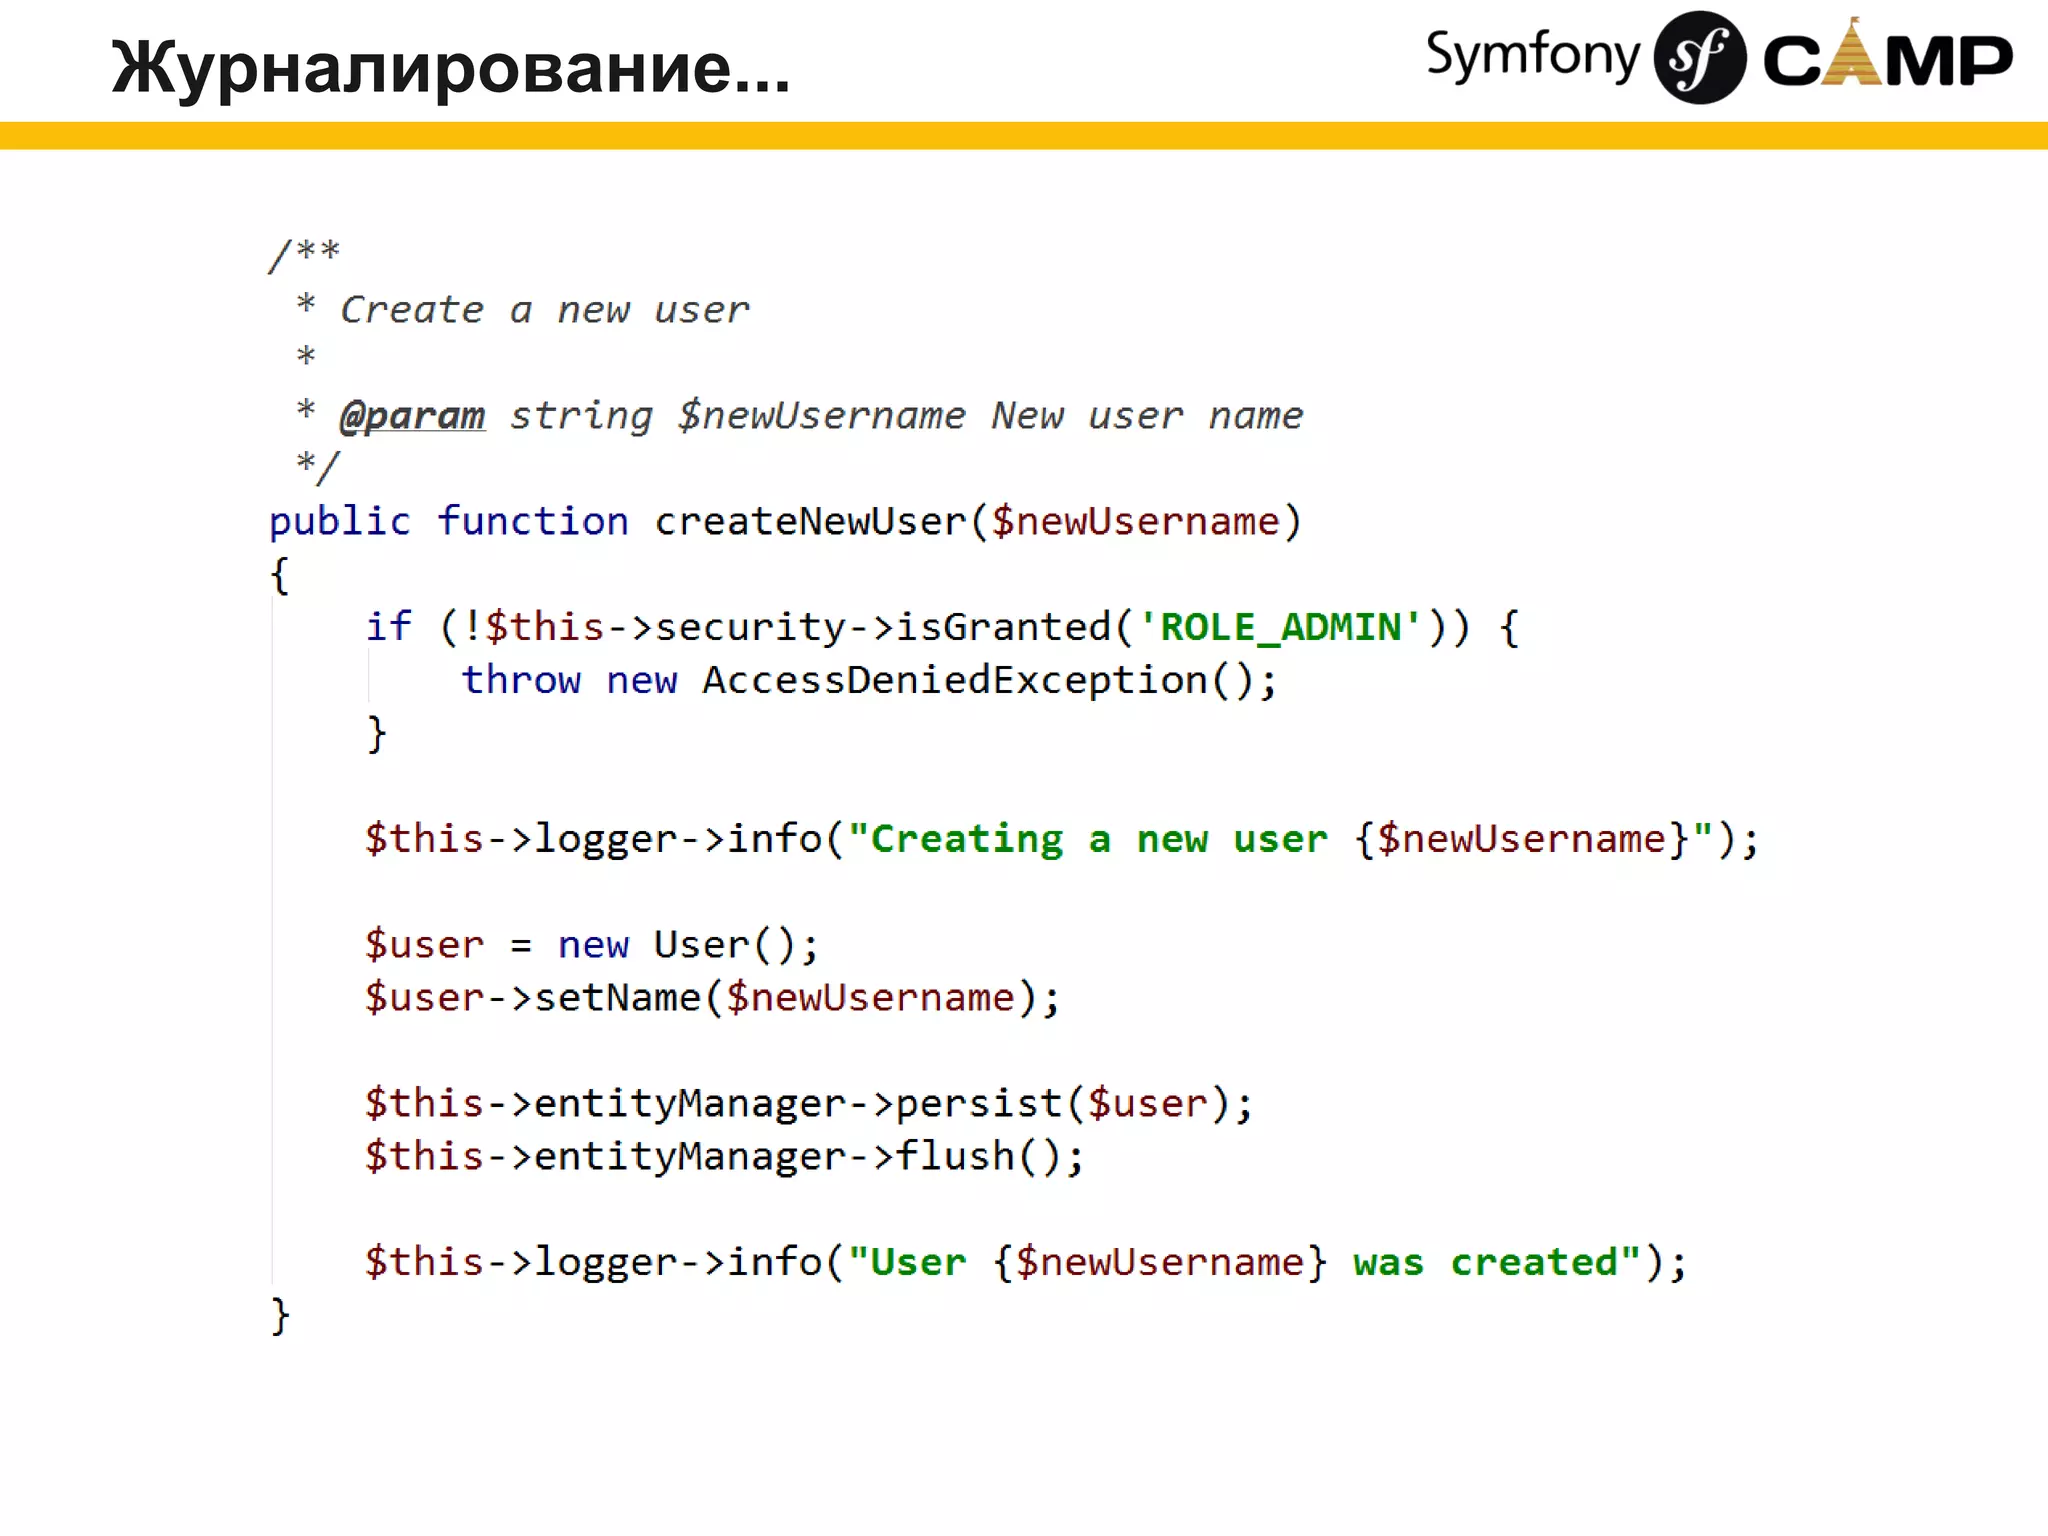Click the Symfony wordmark text
This screenshot has height=1536, width=2048.
point(1533,56)
